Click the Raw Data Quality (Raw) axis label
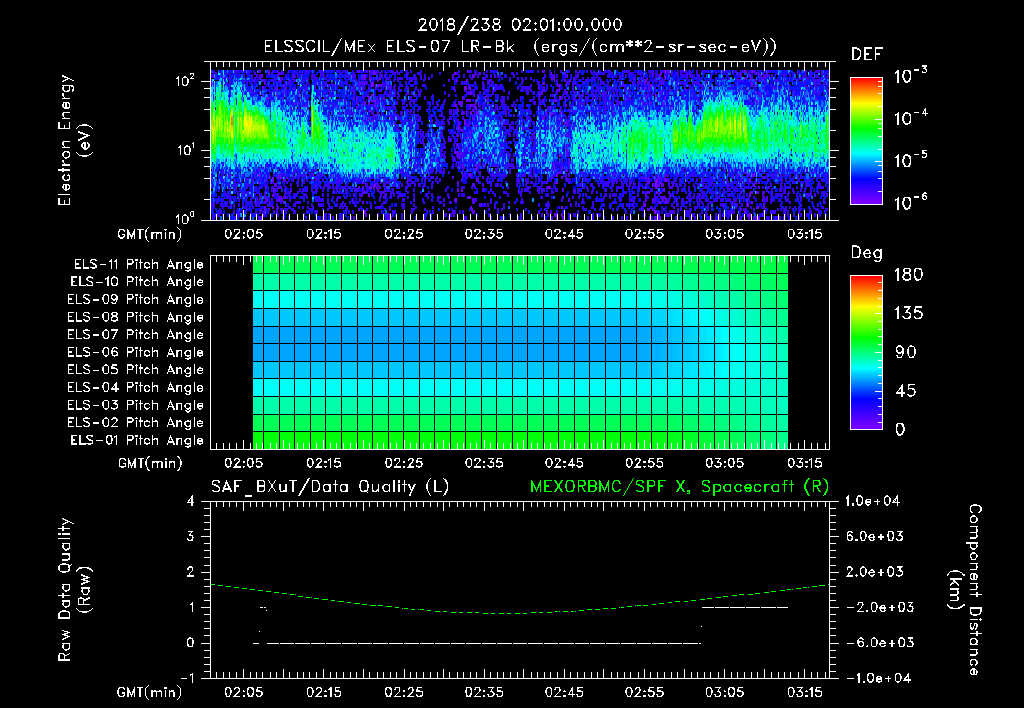 (74, 590)
